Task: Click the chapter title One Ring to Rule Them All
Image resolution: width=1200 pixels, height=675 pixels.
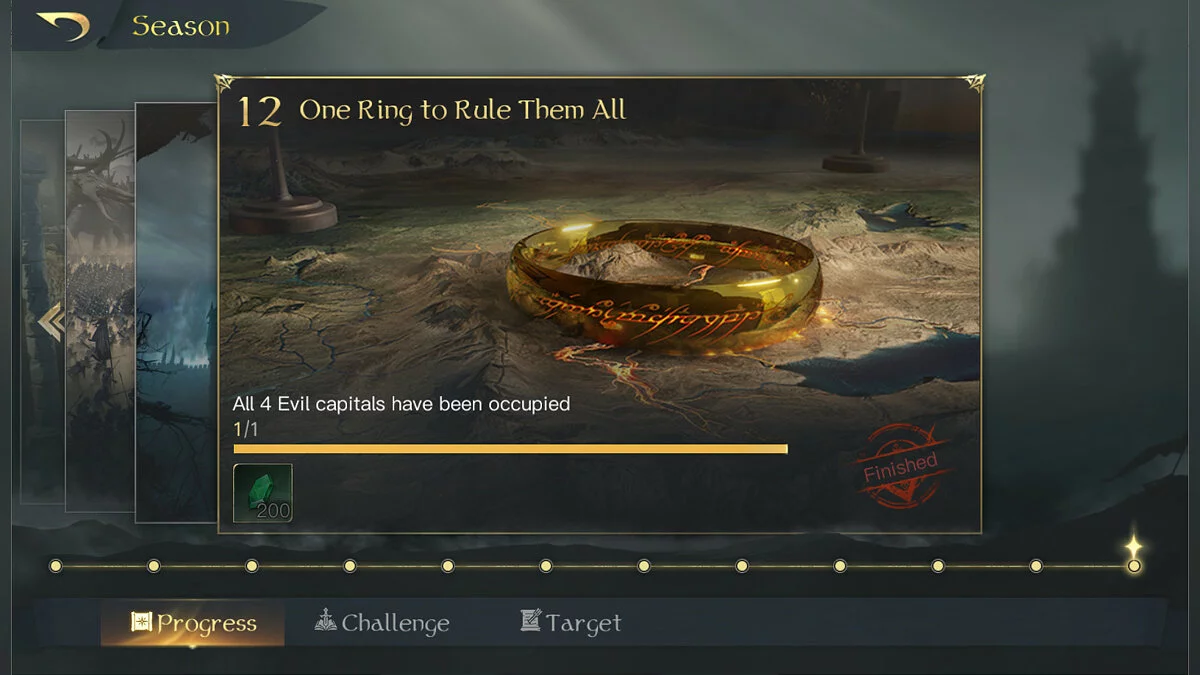Action: (x=463, y=110)
